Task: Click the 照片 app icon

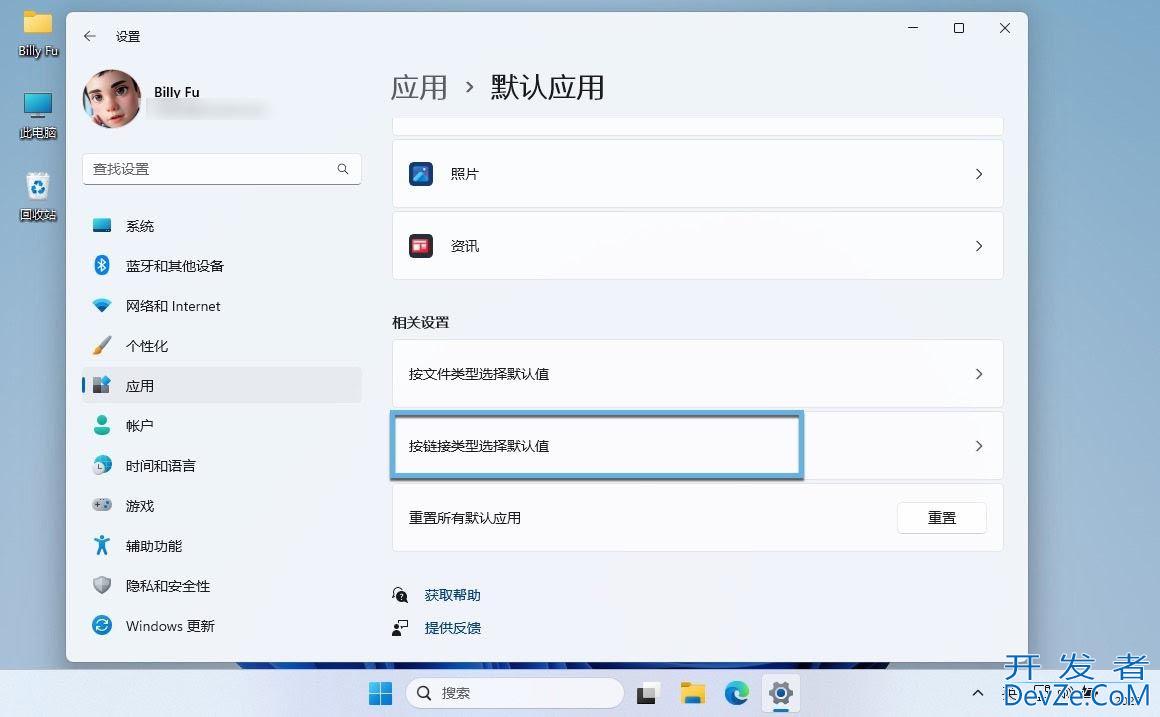Action: tap(421, 174)
